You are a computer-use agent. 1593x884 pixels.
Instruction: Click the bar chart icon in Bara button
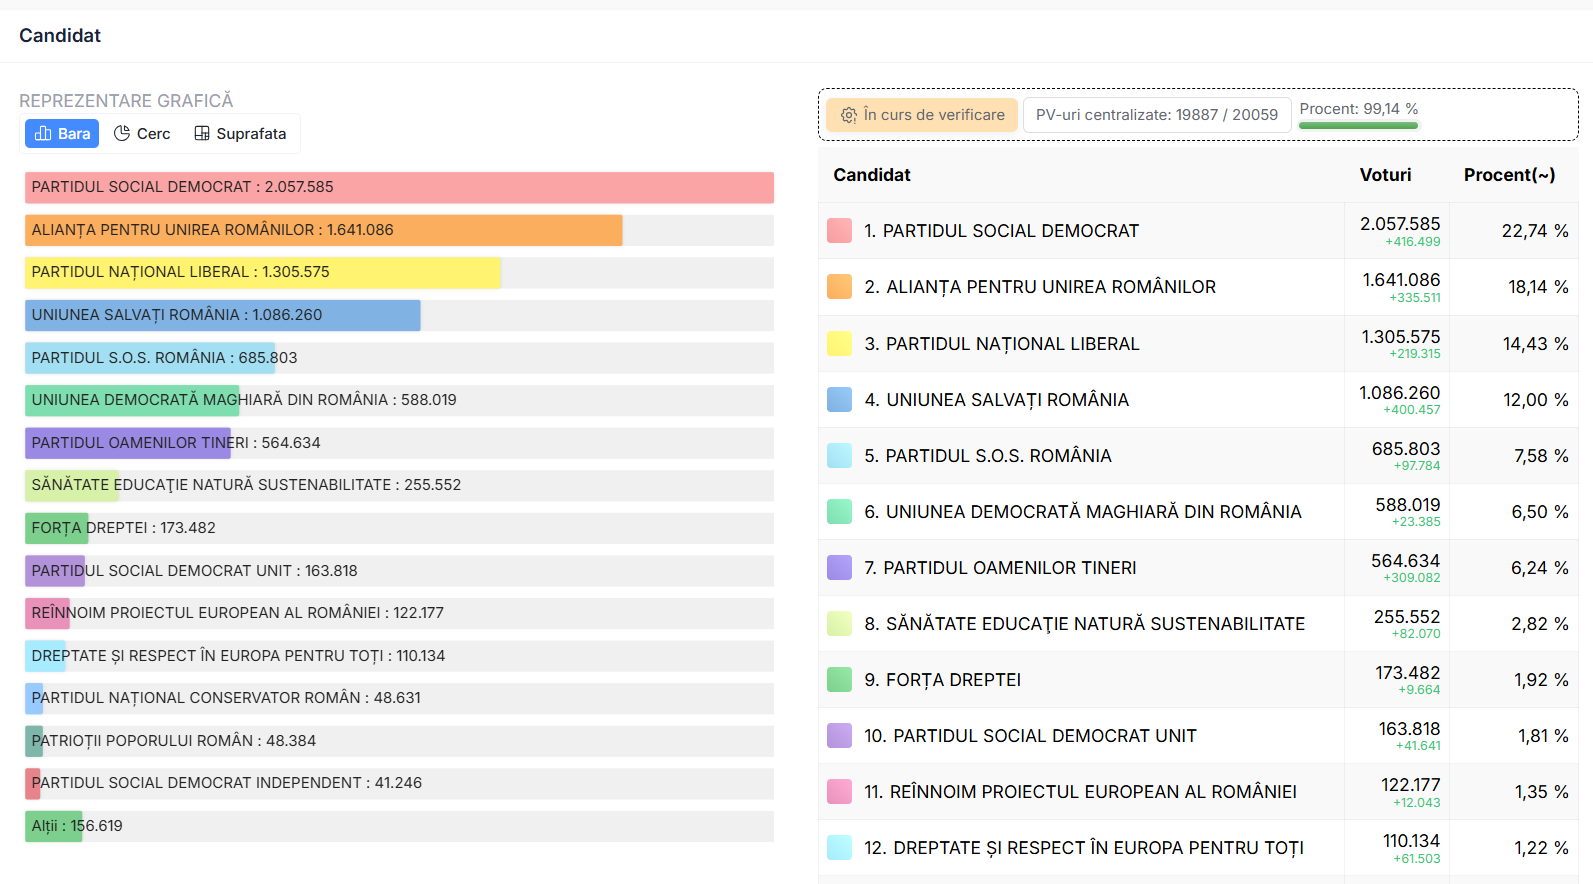(43, 133)
